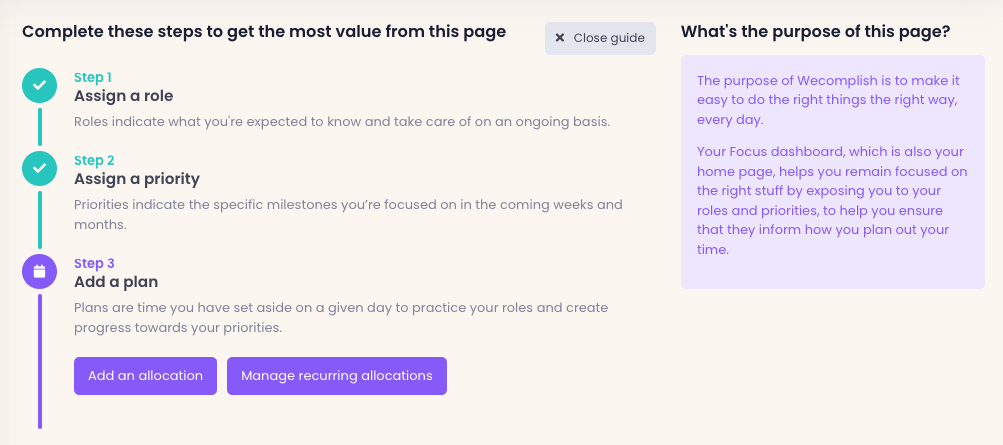The image size is (1003, 445).
Task: Select the teal Step 1 label
Action: pos(93,77)
